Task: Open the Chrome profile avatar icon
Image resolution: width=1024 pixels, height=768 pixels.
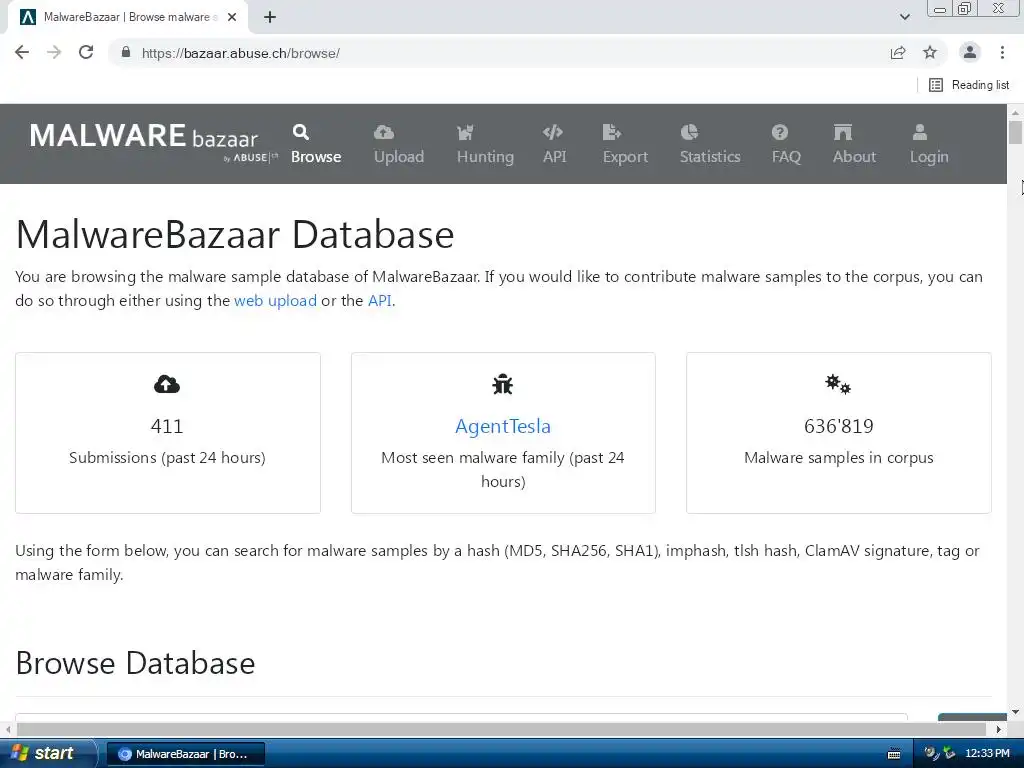Action: 970,52
